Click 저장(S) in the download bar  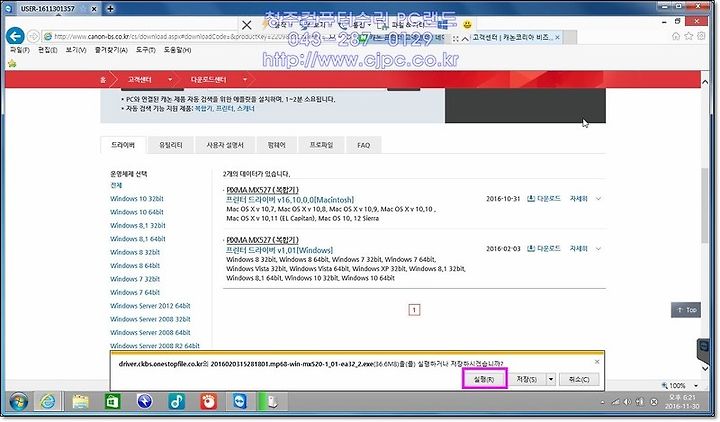click(526, 379)
